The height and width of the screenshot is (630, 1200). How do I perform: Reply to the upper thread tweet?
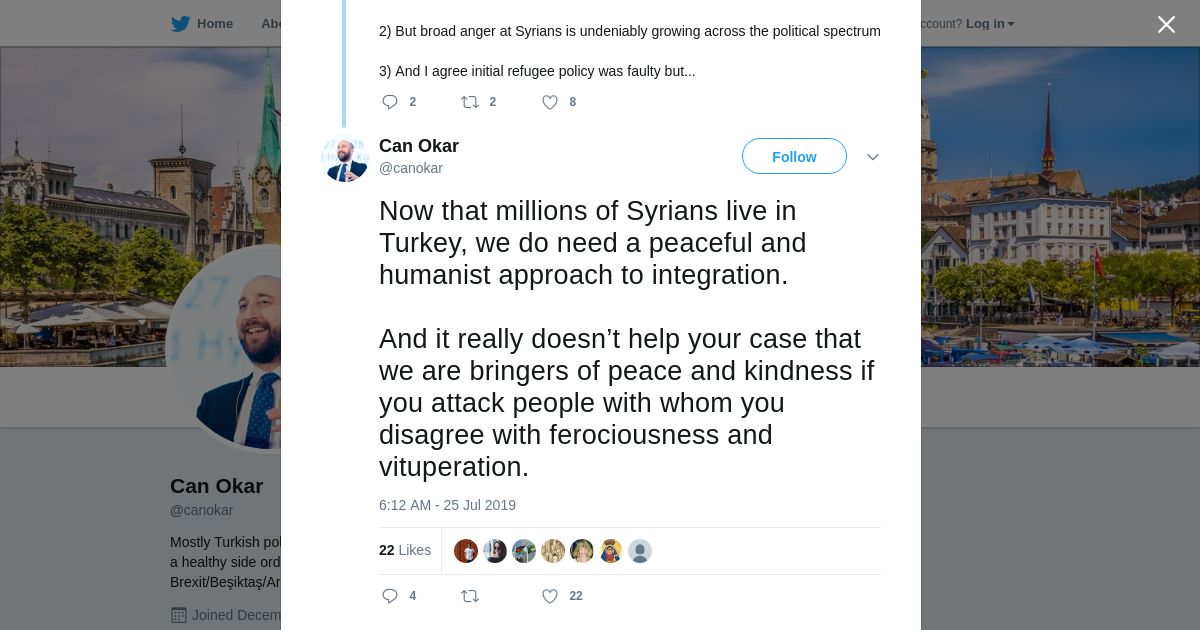tap(390, 102)
